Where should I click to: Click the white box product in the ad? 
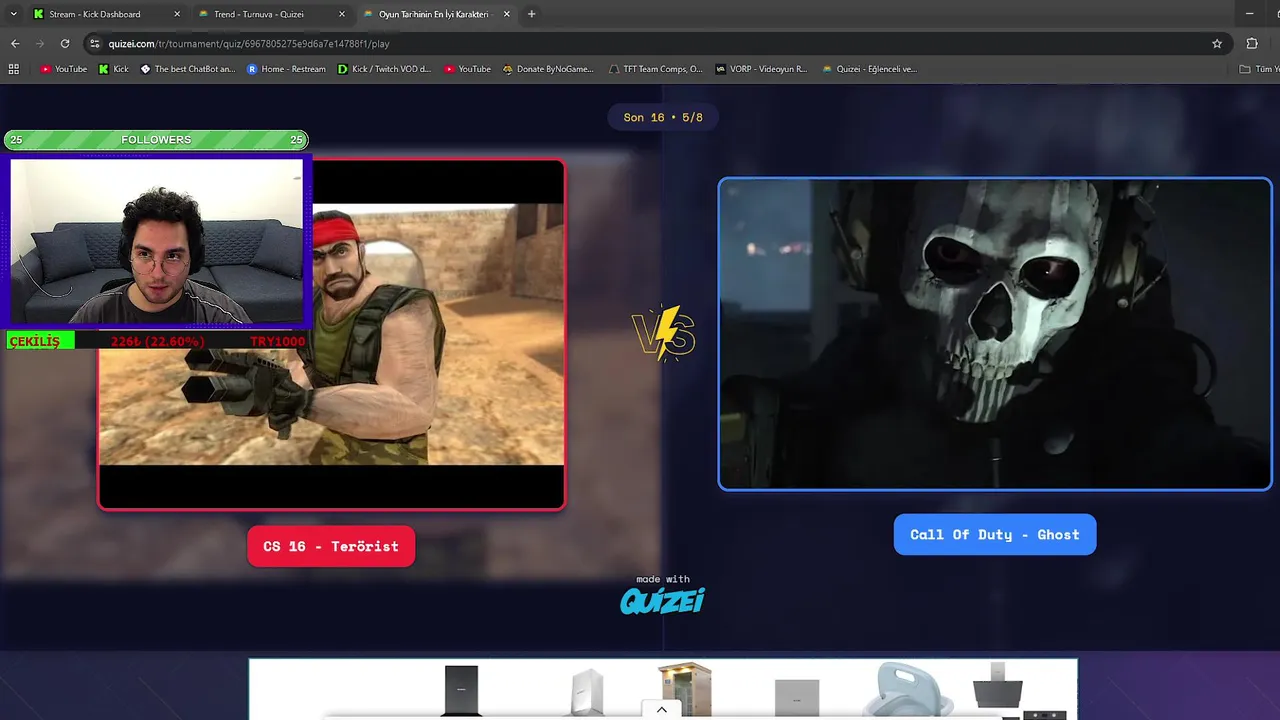(x=587, y=692)
